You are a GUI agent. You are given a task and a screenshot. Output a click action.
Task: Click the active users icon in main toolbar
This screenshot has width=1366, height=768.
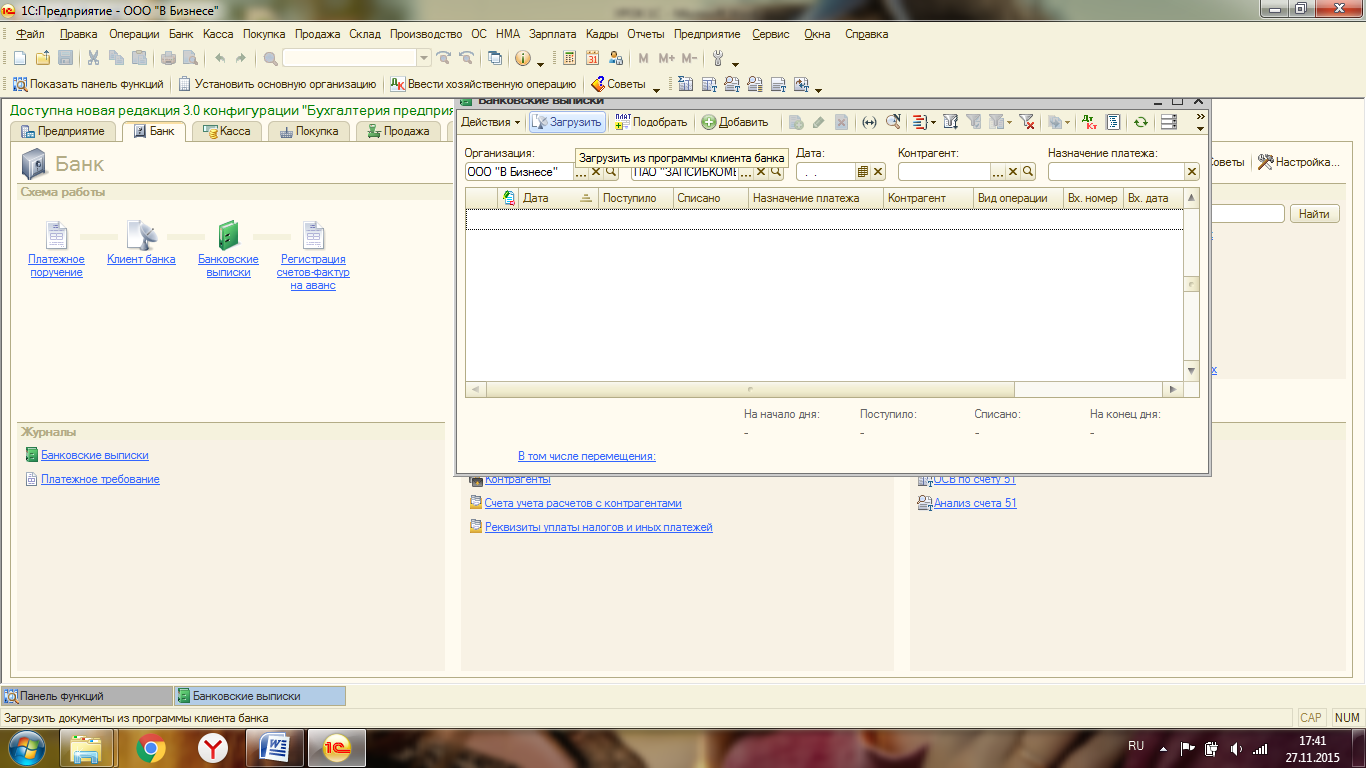coord(615,59)
